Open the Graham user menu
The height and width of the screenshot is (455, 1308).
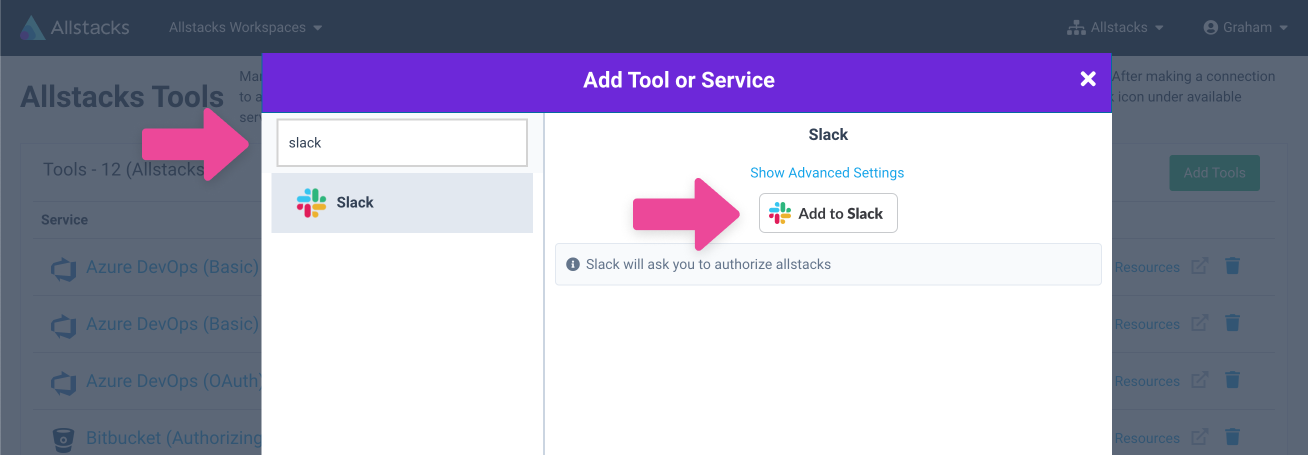click(x=1246, y=28)
